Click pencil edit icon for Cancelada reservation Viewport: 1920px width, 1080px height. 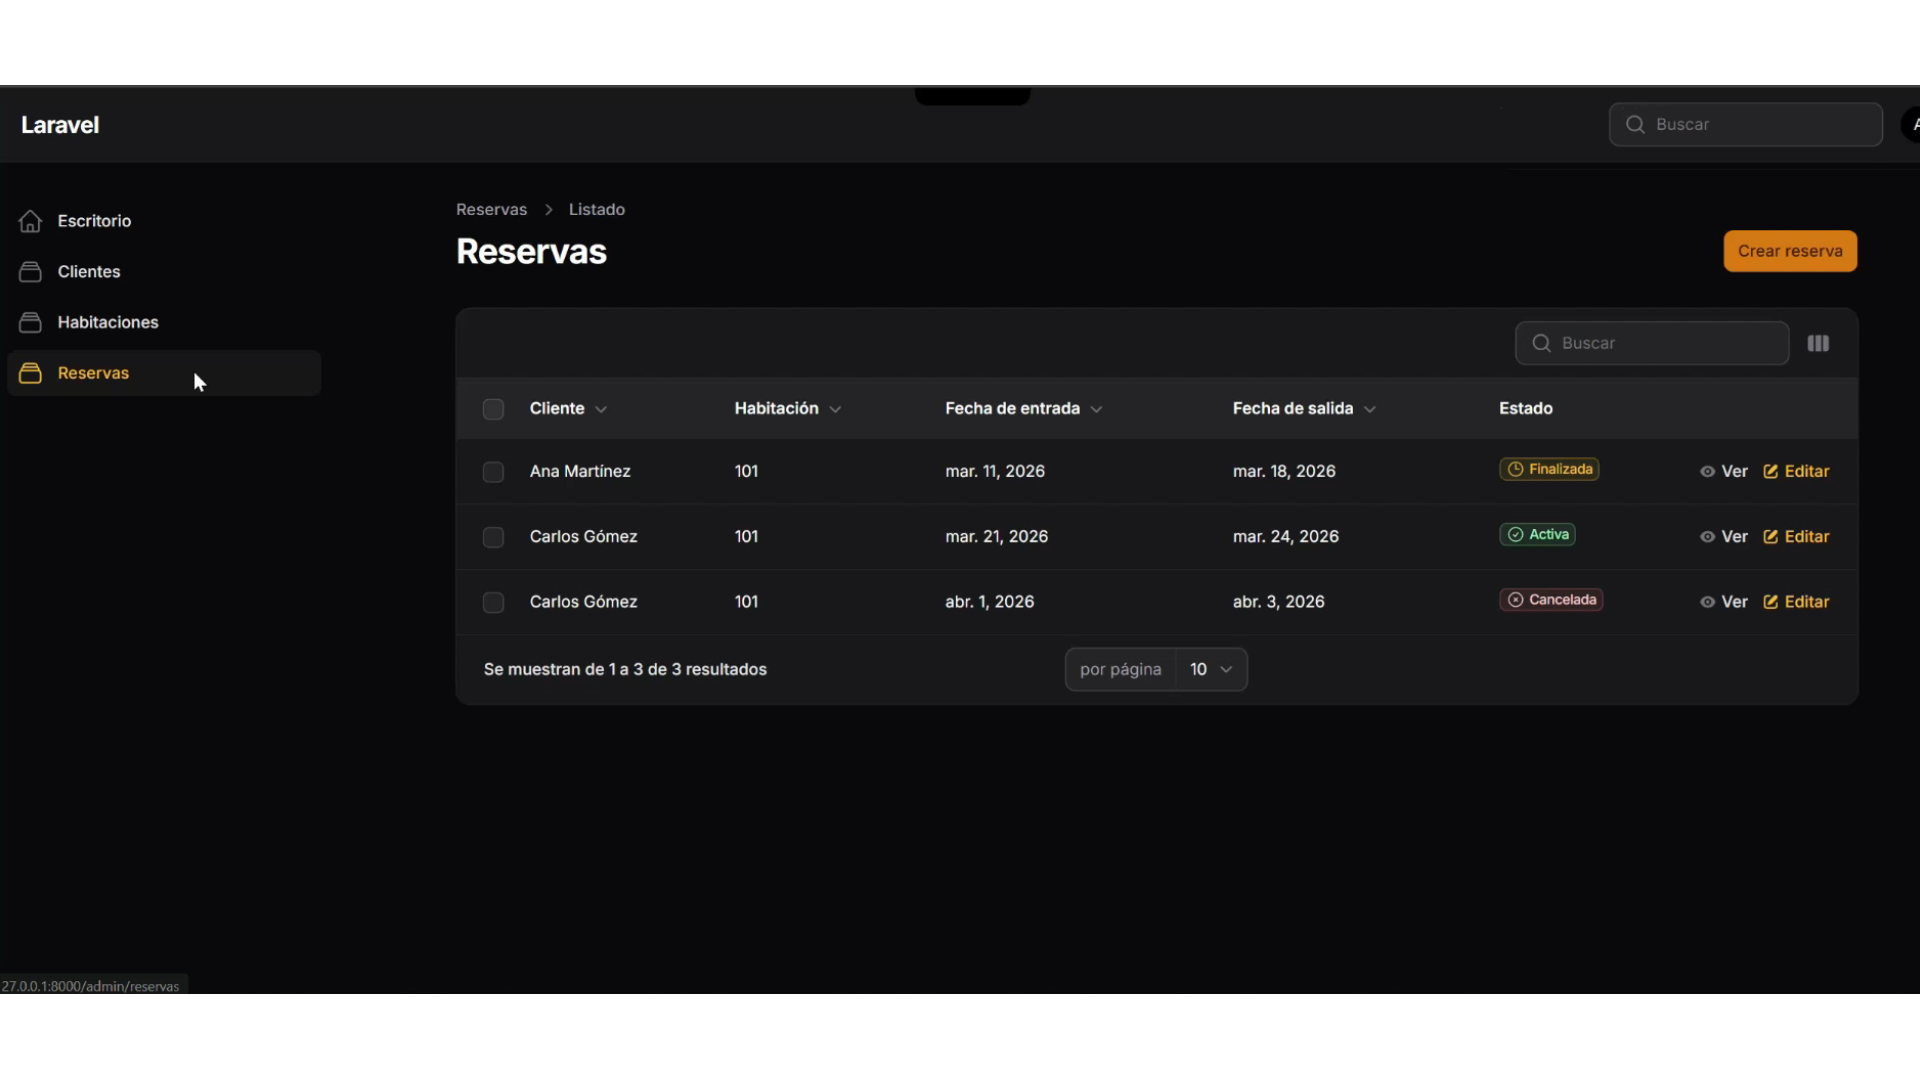coord(1770,602)
